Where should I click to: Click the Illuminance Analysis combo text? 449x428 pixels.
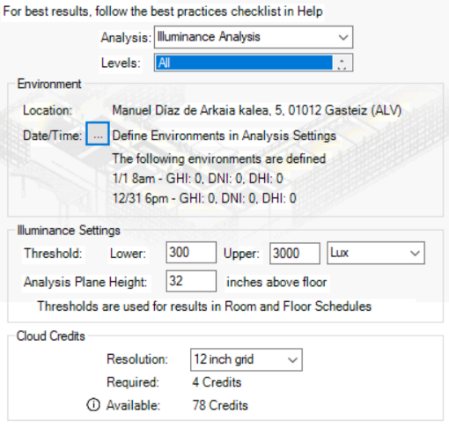(209, 37)
